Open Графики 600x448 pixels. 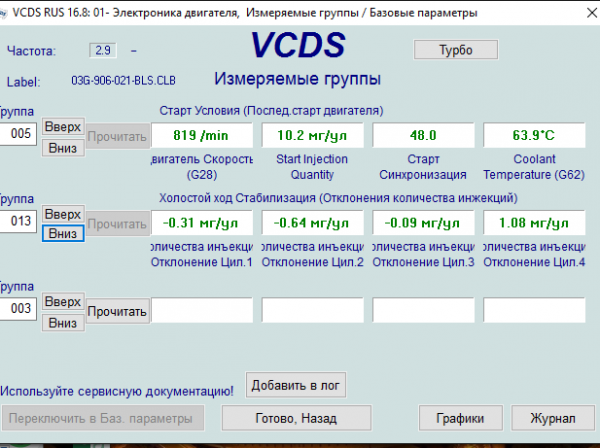point(460,417)
